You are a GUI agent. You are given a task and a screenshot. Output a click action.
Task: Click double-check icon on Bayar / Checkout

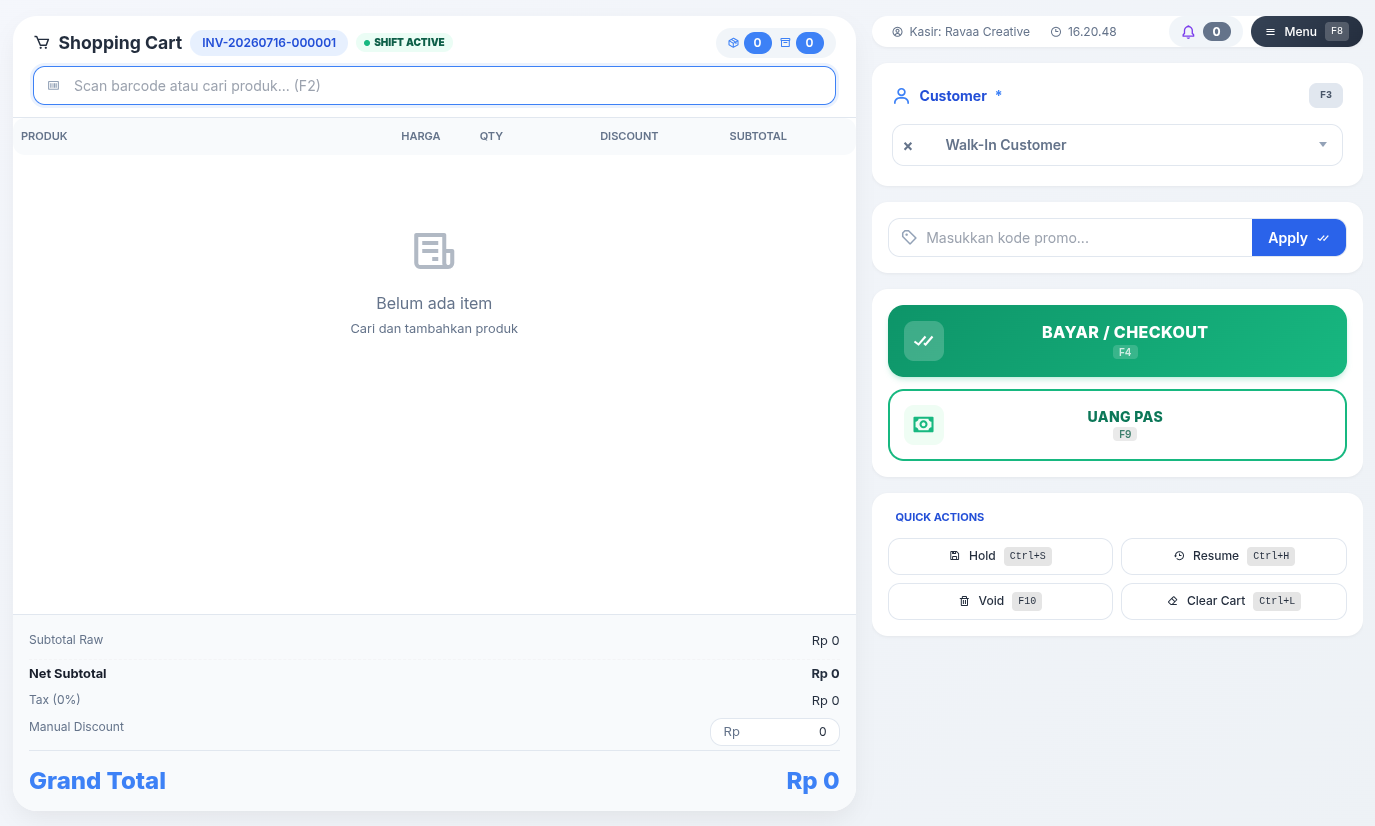pos(924,341)
